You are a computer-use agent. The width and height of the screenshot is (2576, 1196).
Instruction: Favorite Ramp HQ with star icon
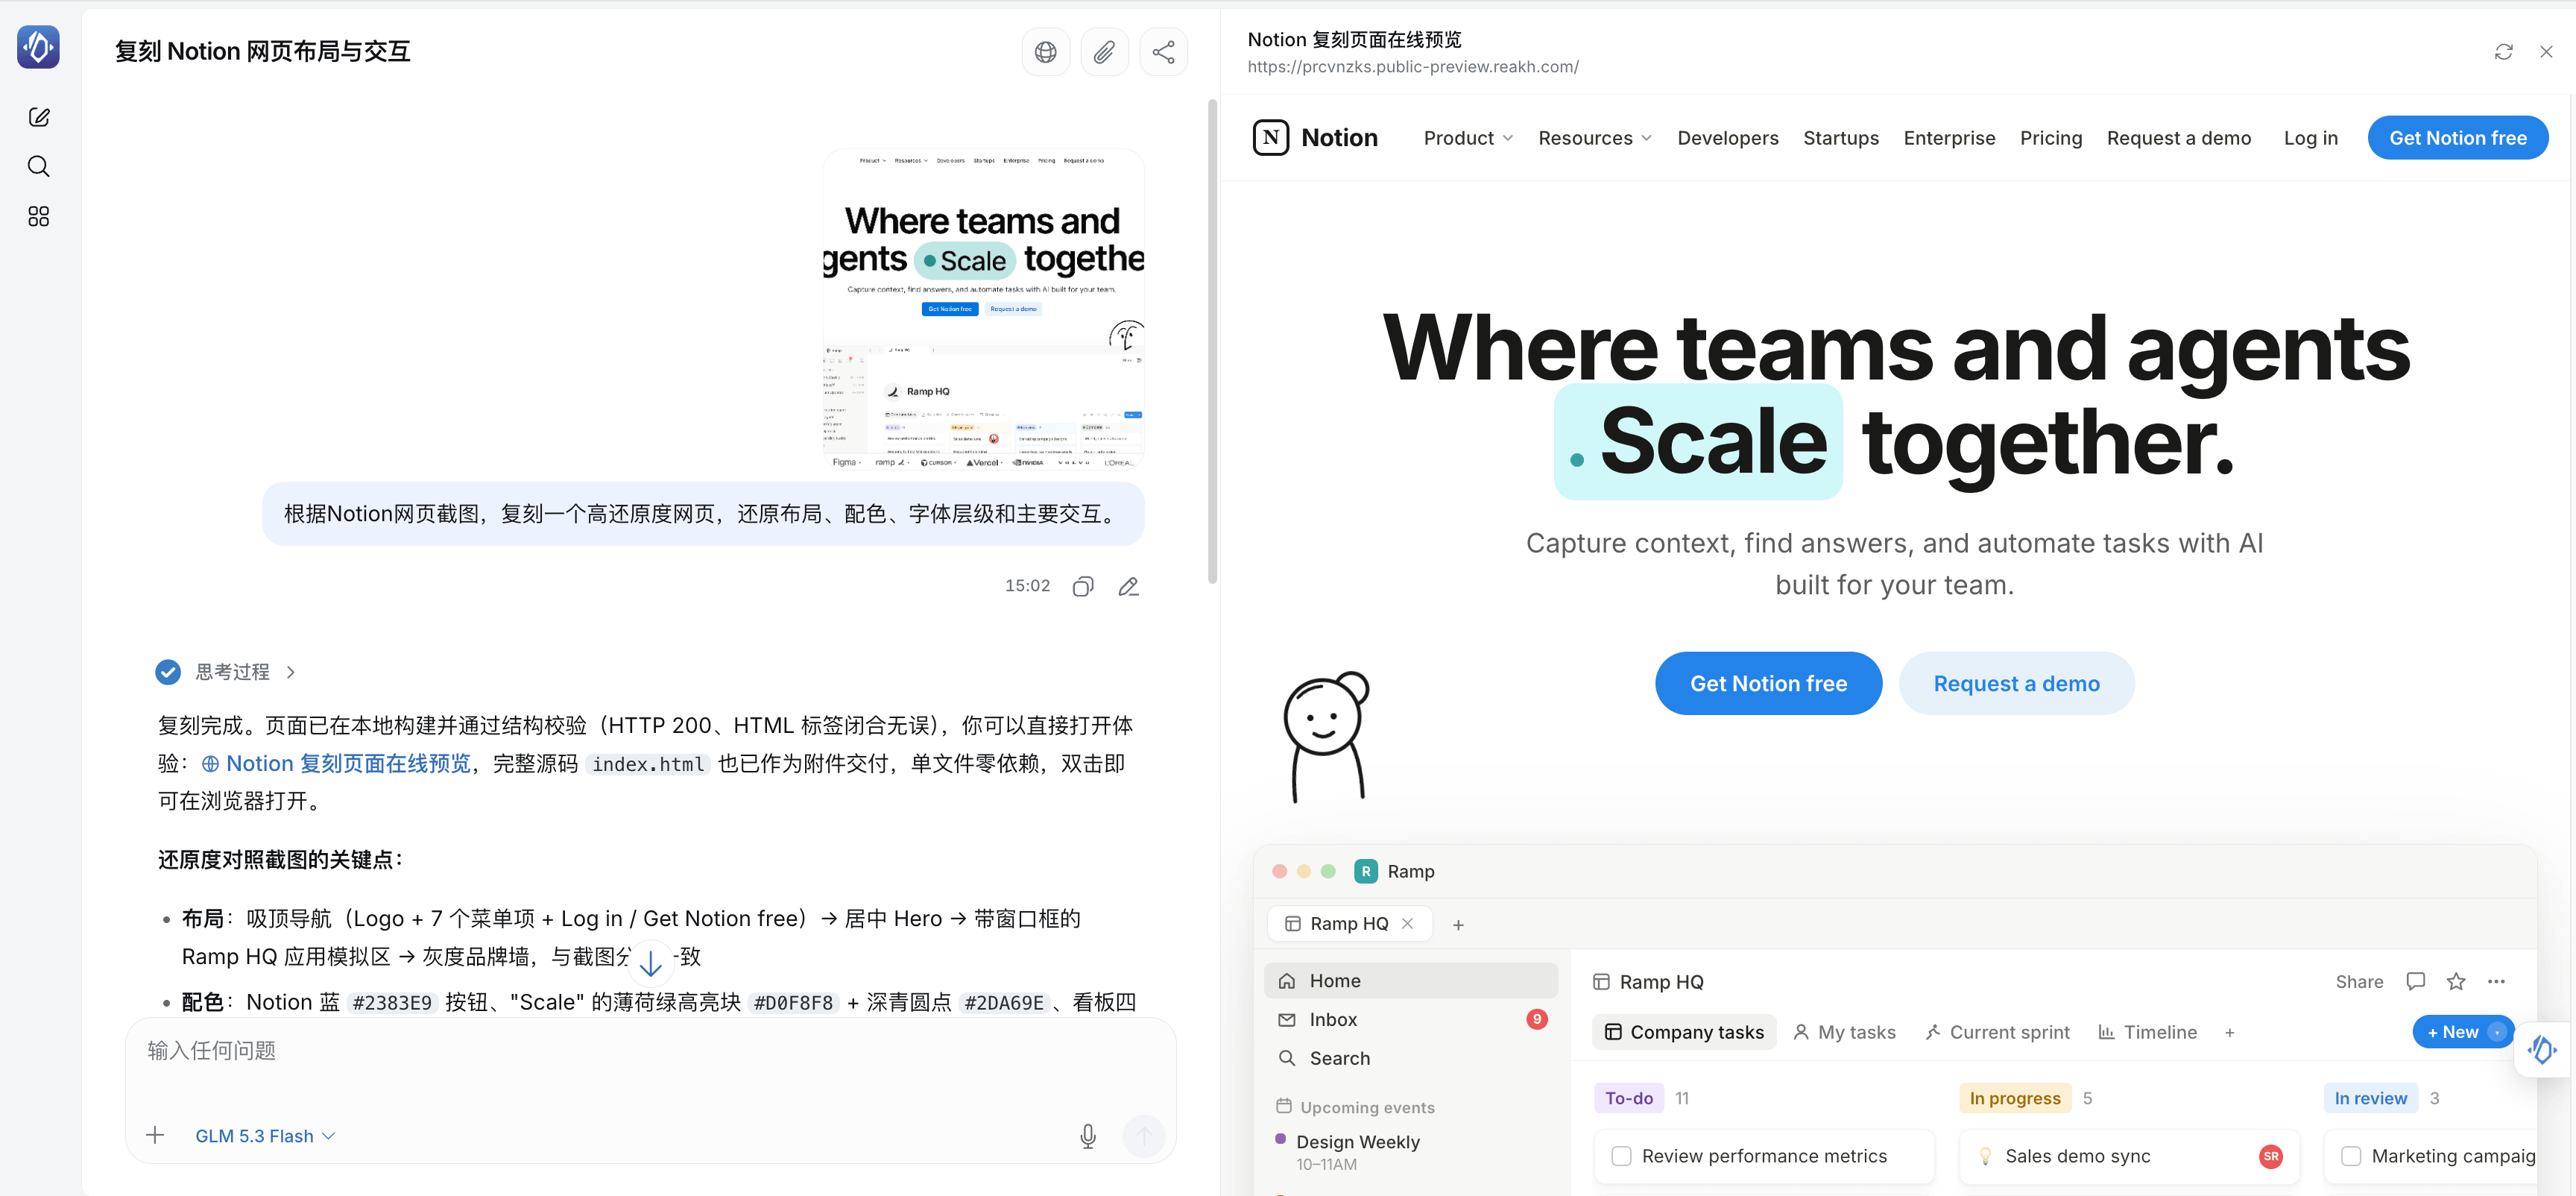2456,981
